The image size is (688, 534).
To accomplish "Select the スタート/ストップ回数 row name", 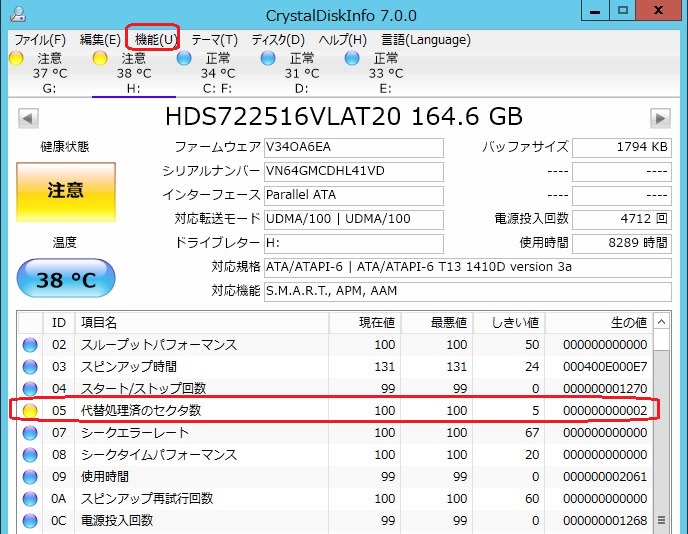I will coord(143,389).
